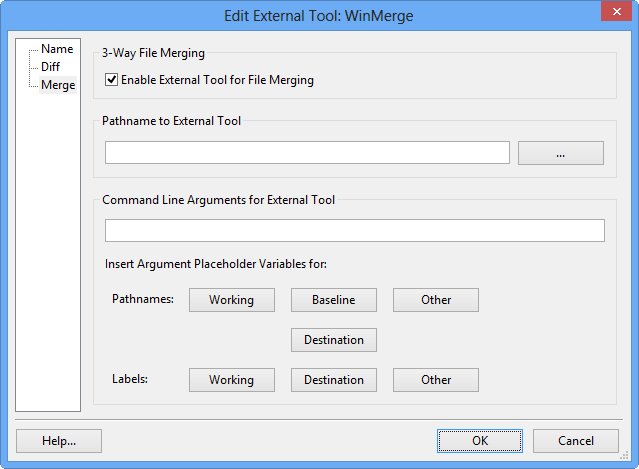Confirm the settings with OK
Image resolution: width=639 pixels, height=469 pixels.
[479, 441]
